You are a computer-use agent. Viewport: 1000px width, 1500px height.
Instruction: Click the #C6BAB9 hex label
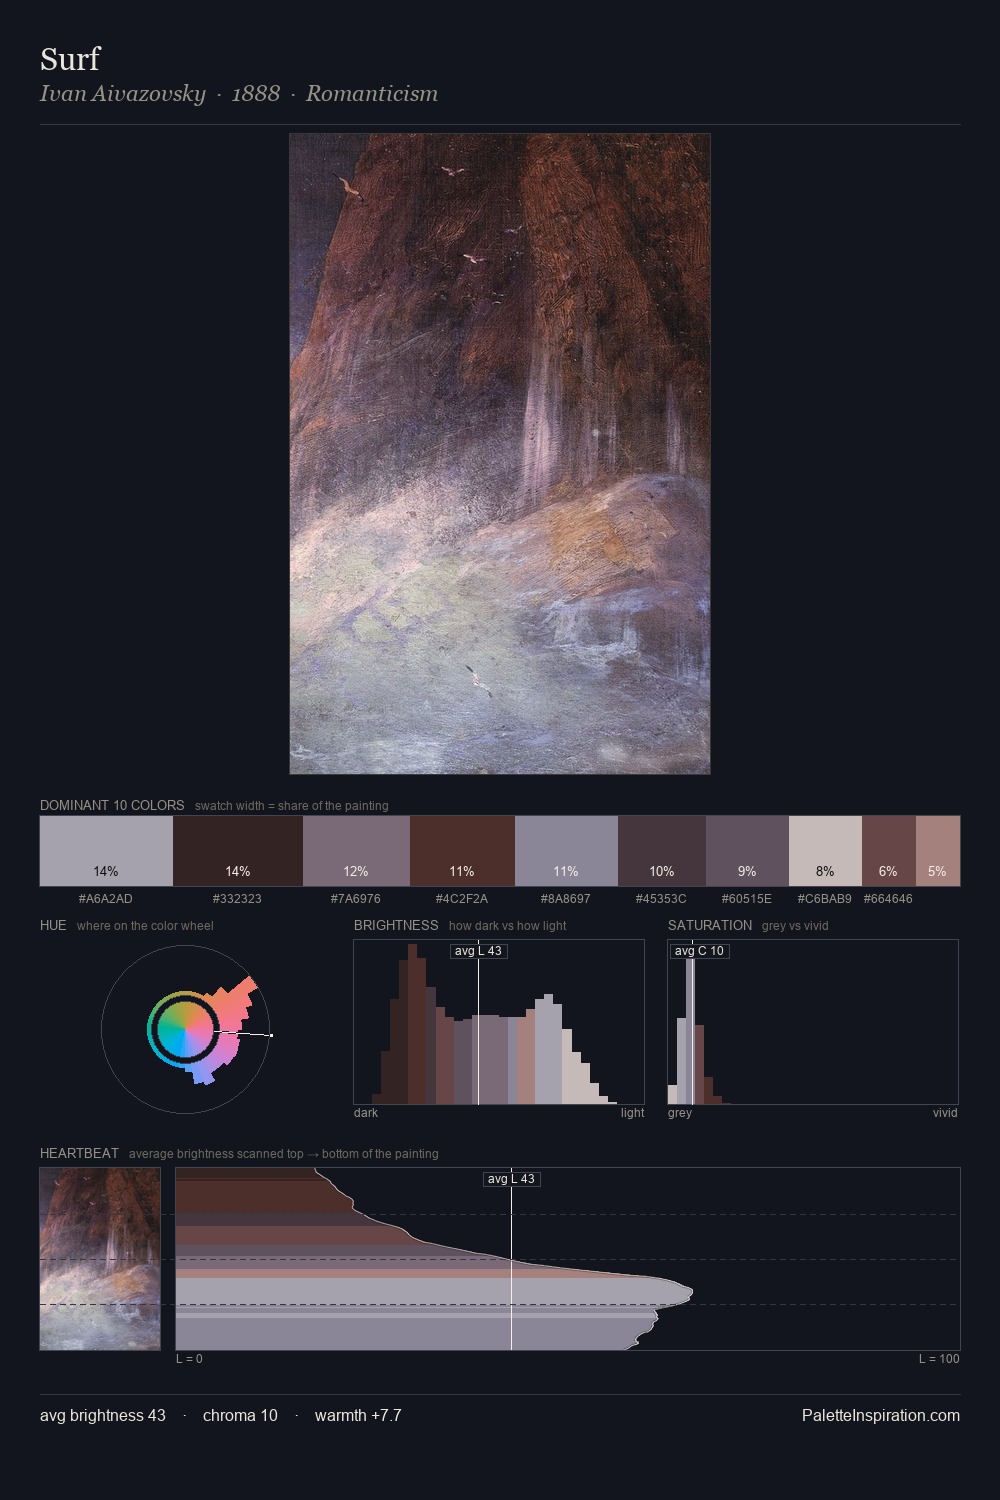[x=825, y=899]
